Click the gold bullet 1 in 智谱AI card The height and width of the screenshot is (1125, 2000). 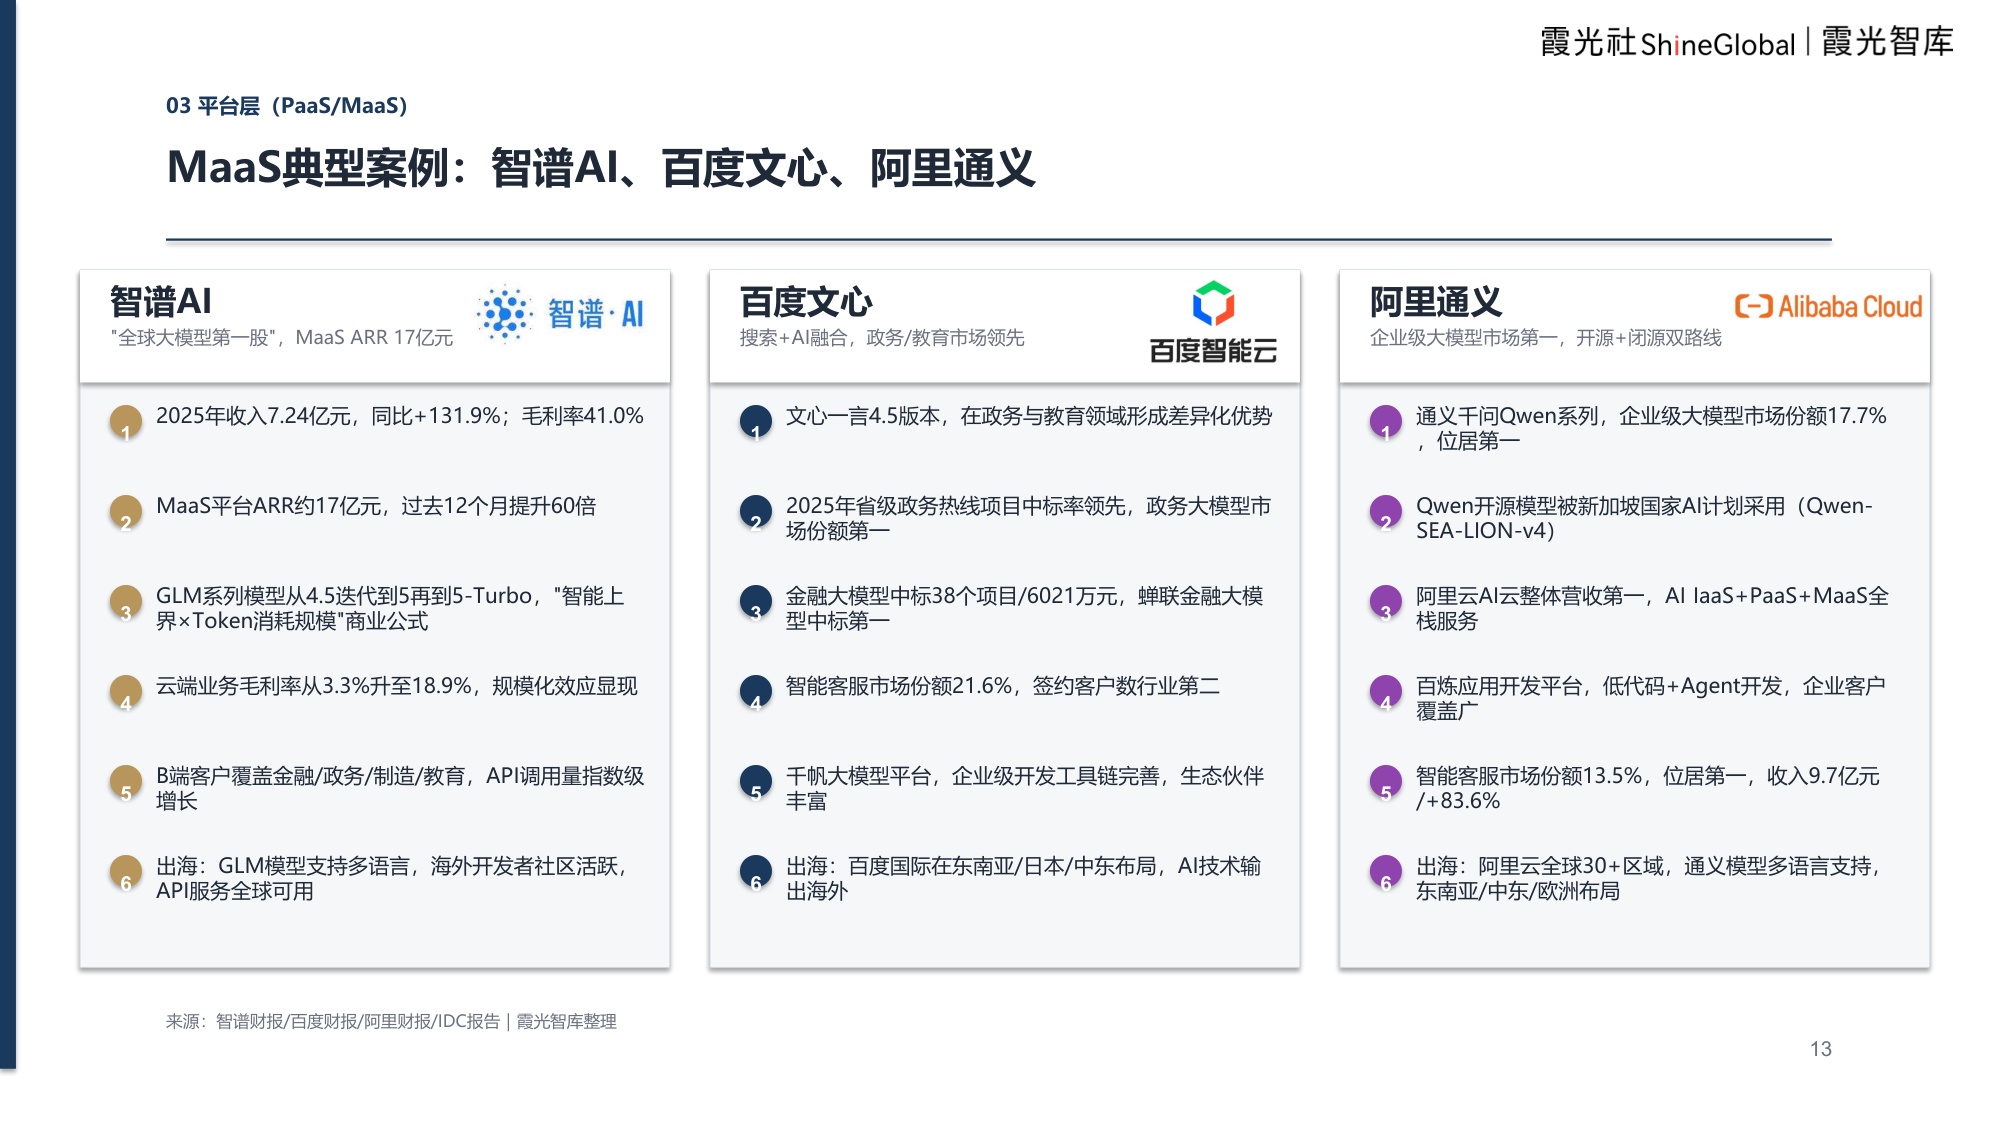(126, 422)
